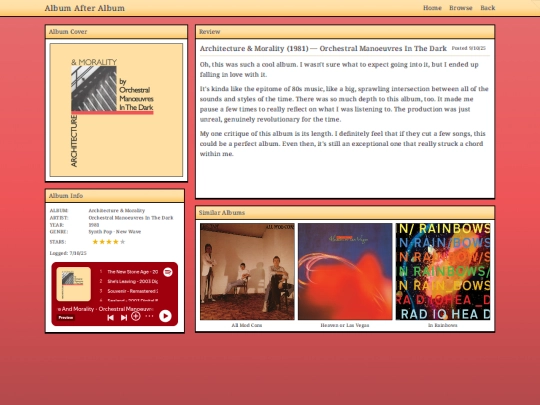Click the fifth gray rating star
540x405 pixels.
[x=123, y=242]
